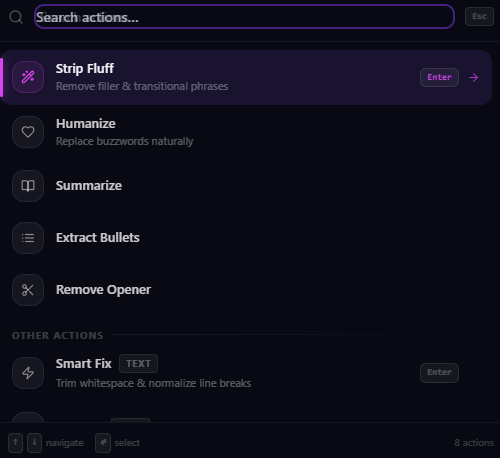Screen dimensions: 500x458
Task: Click the Smart Fix lightning bolt icon
Action: (x=28, y=373)
